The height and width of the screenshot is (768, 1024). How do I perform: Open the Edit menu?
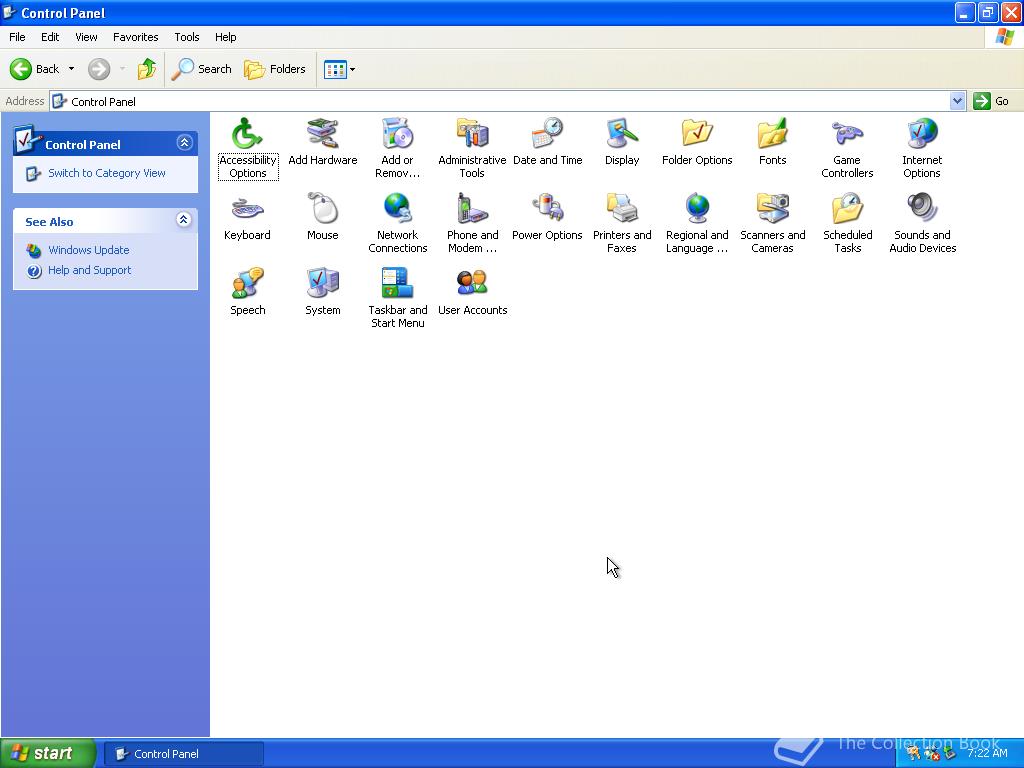click(x=50, y=37)
